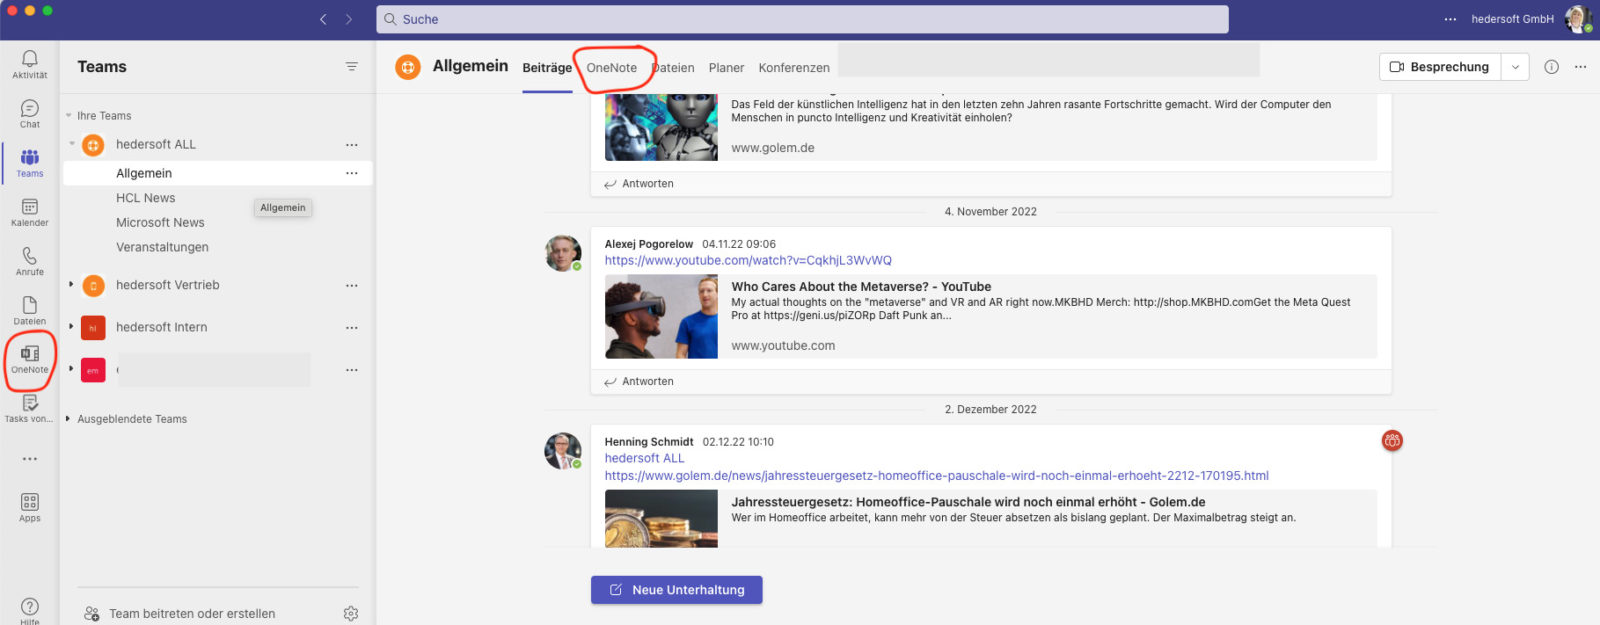Collapse the Ihre Teams section
1600x625 pixels.
click(69, 116)
